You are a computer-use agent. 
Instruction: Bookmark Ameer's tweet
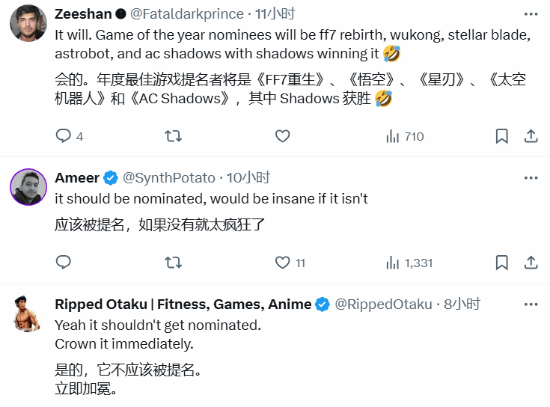[502, 262]
